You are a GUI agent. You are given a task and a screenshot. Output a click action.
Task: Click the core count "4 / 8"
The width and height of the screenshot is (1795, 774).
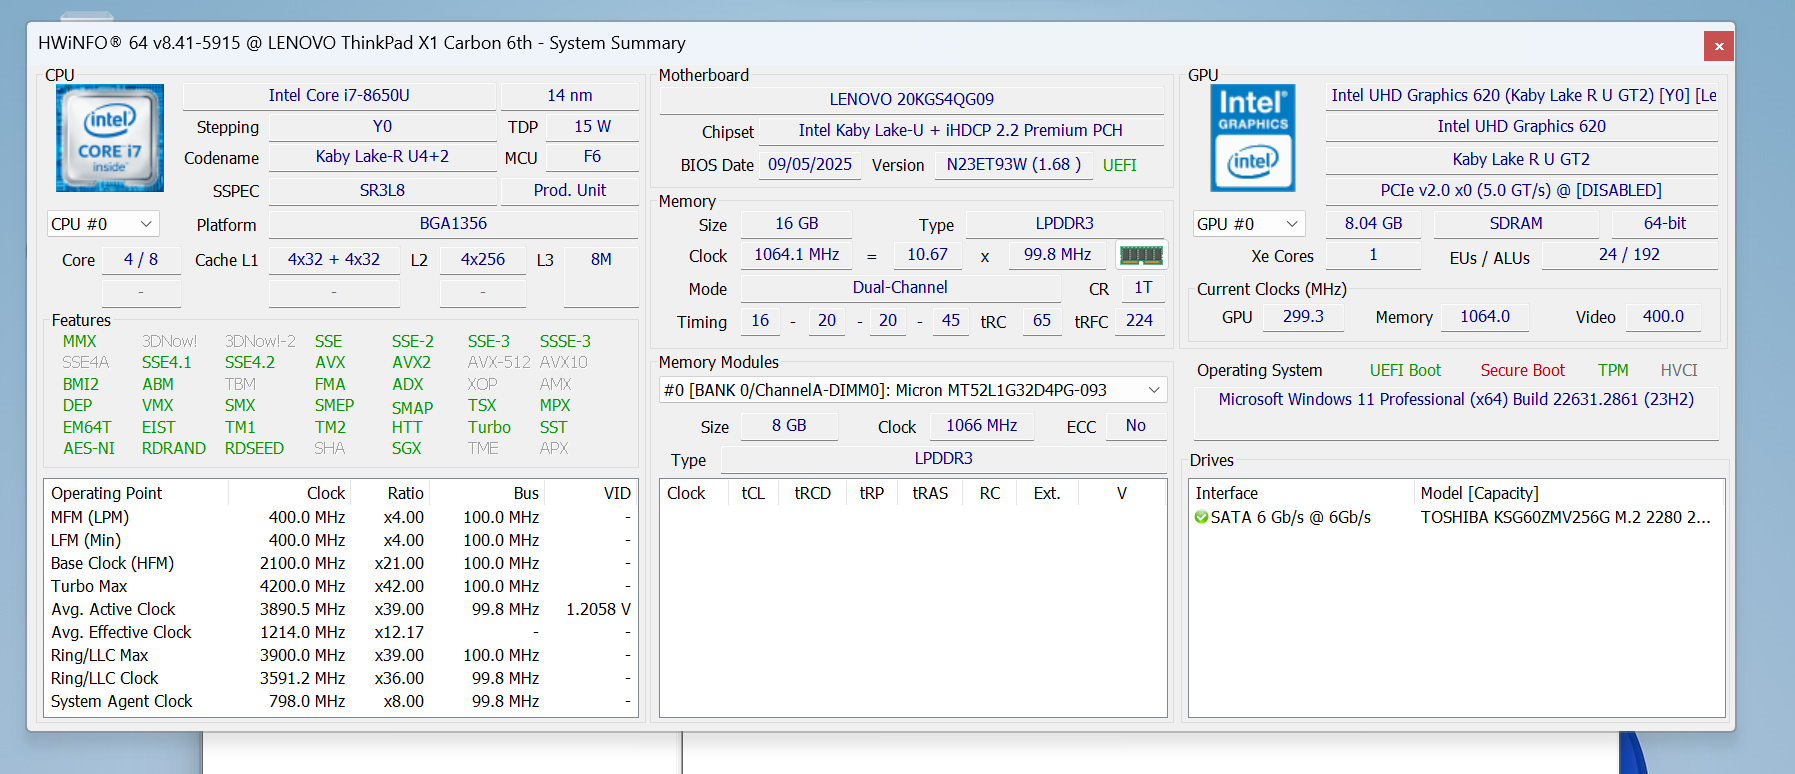click(141, 259)
